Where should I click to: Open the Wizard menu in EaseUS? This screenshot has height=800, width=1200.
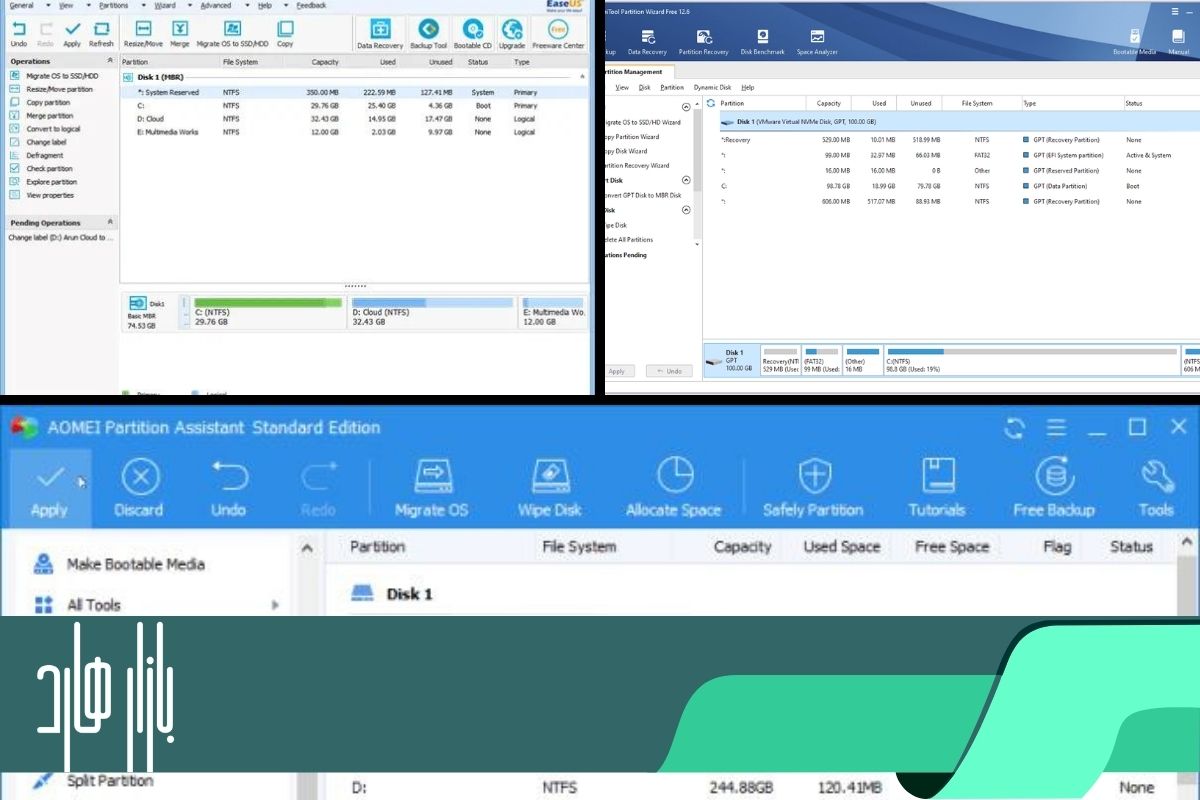[x=165, y=5]
